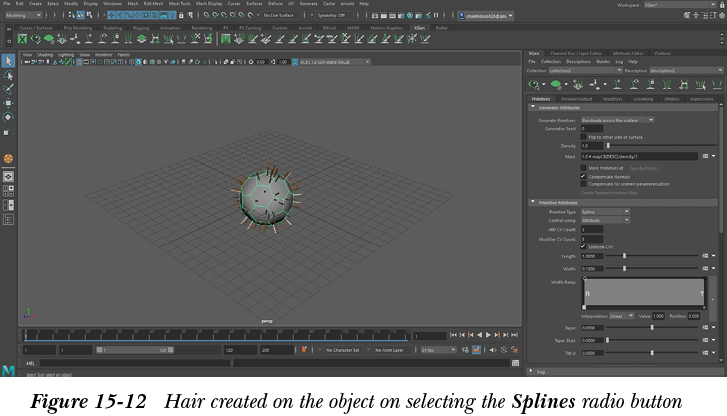
Task: Click the Specify Points button
Action: pos(643,167)
